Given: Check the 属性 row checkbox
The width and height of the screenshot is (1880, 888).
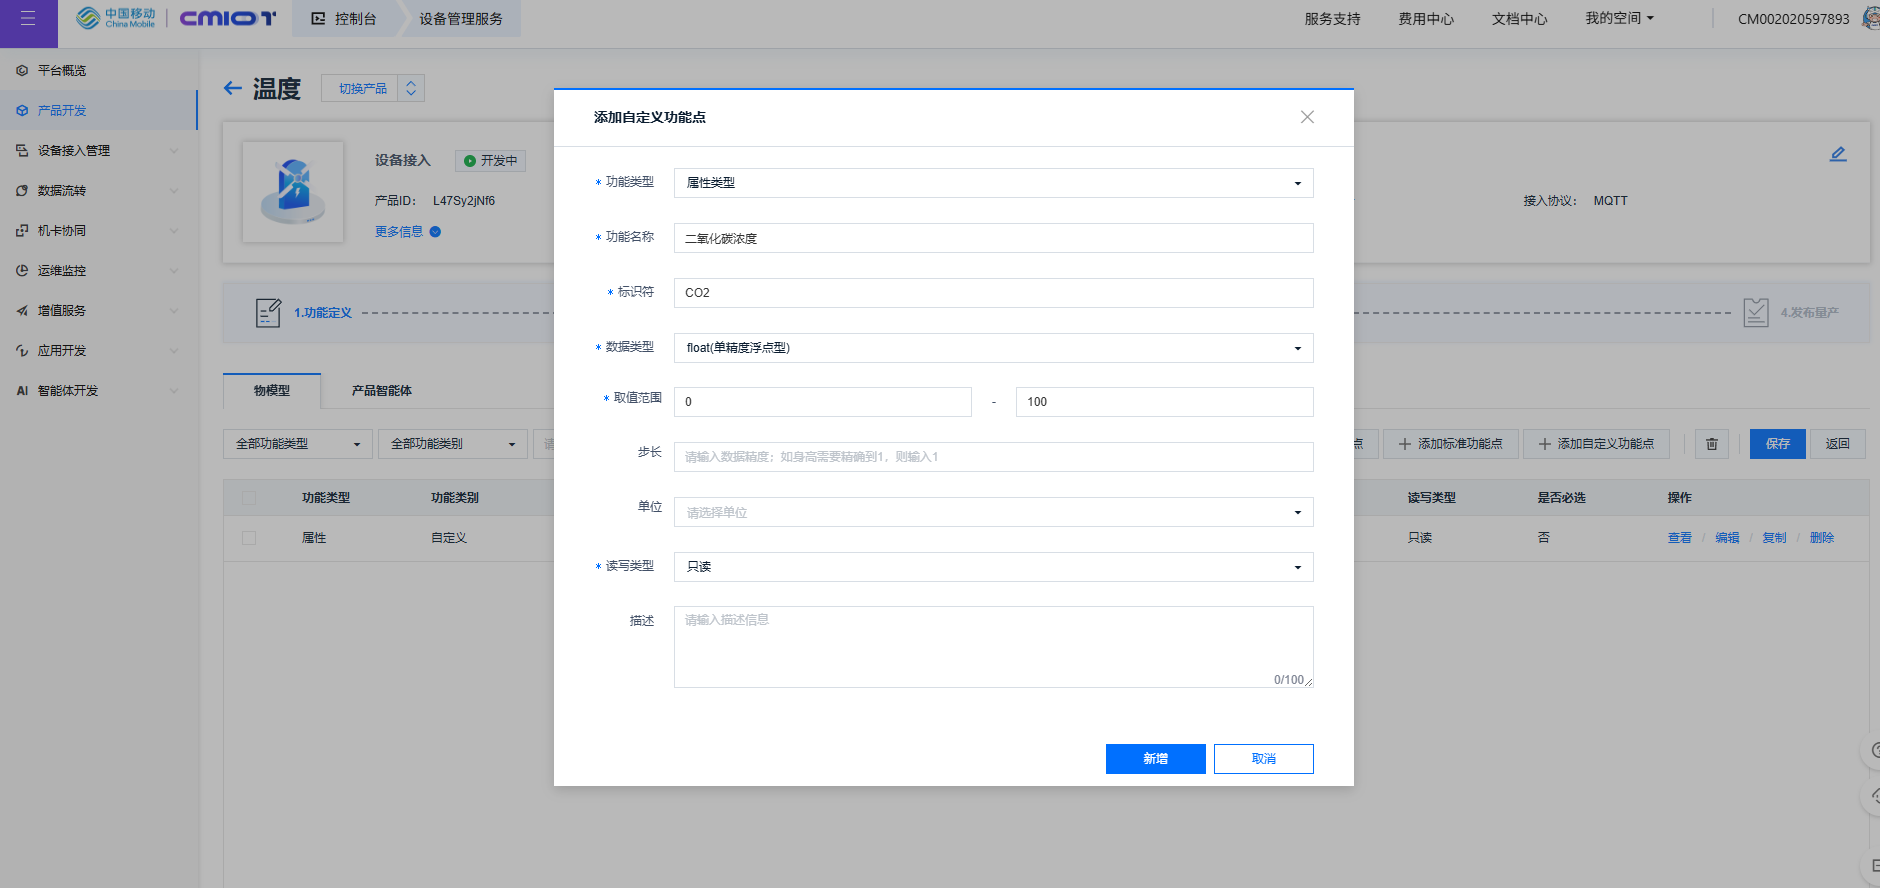Looking at the screenshot, I should click(249, 538).
